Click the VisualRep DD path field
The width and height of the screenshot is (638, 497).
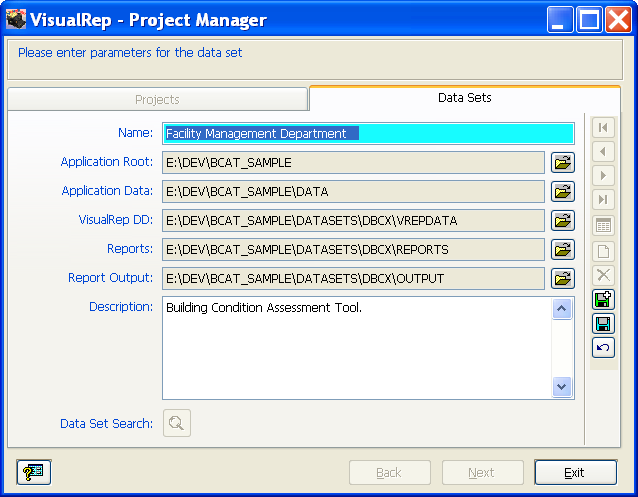[353, 220]
